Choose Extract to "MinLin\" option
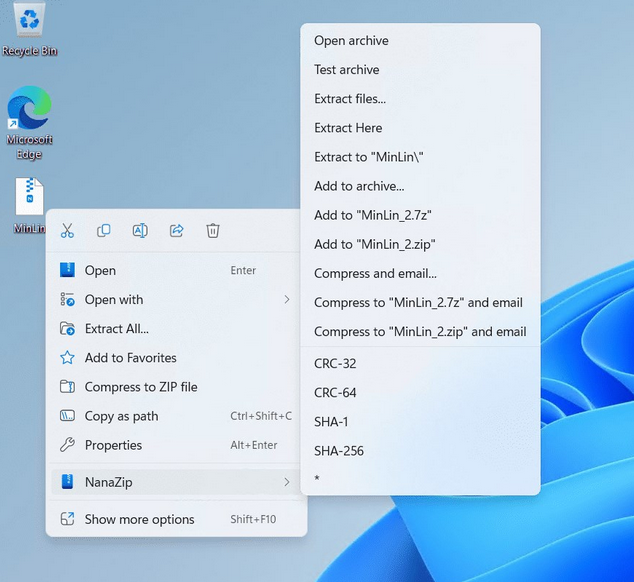 421,157
